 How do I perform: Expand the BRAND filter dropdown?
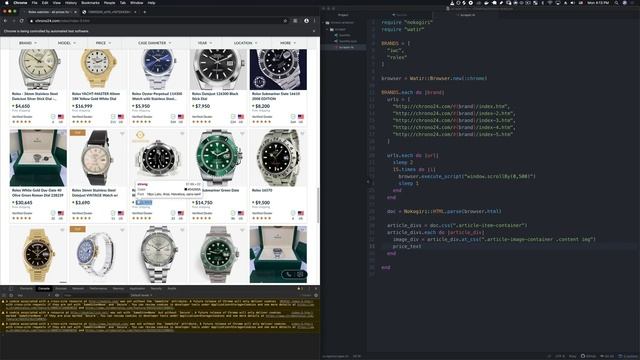[28, 43]
